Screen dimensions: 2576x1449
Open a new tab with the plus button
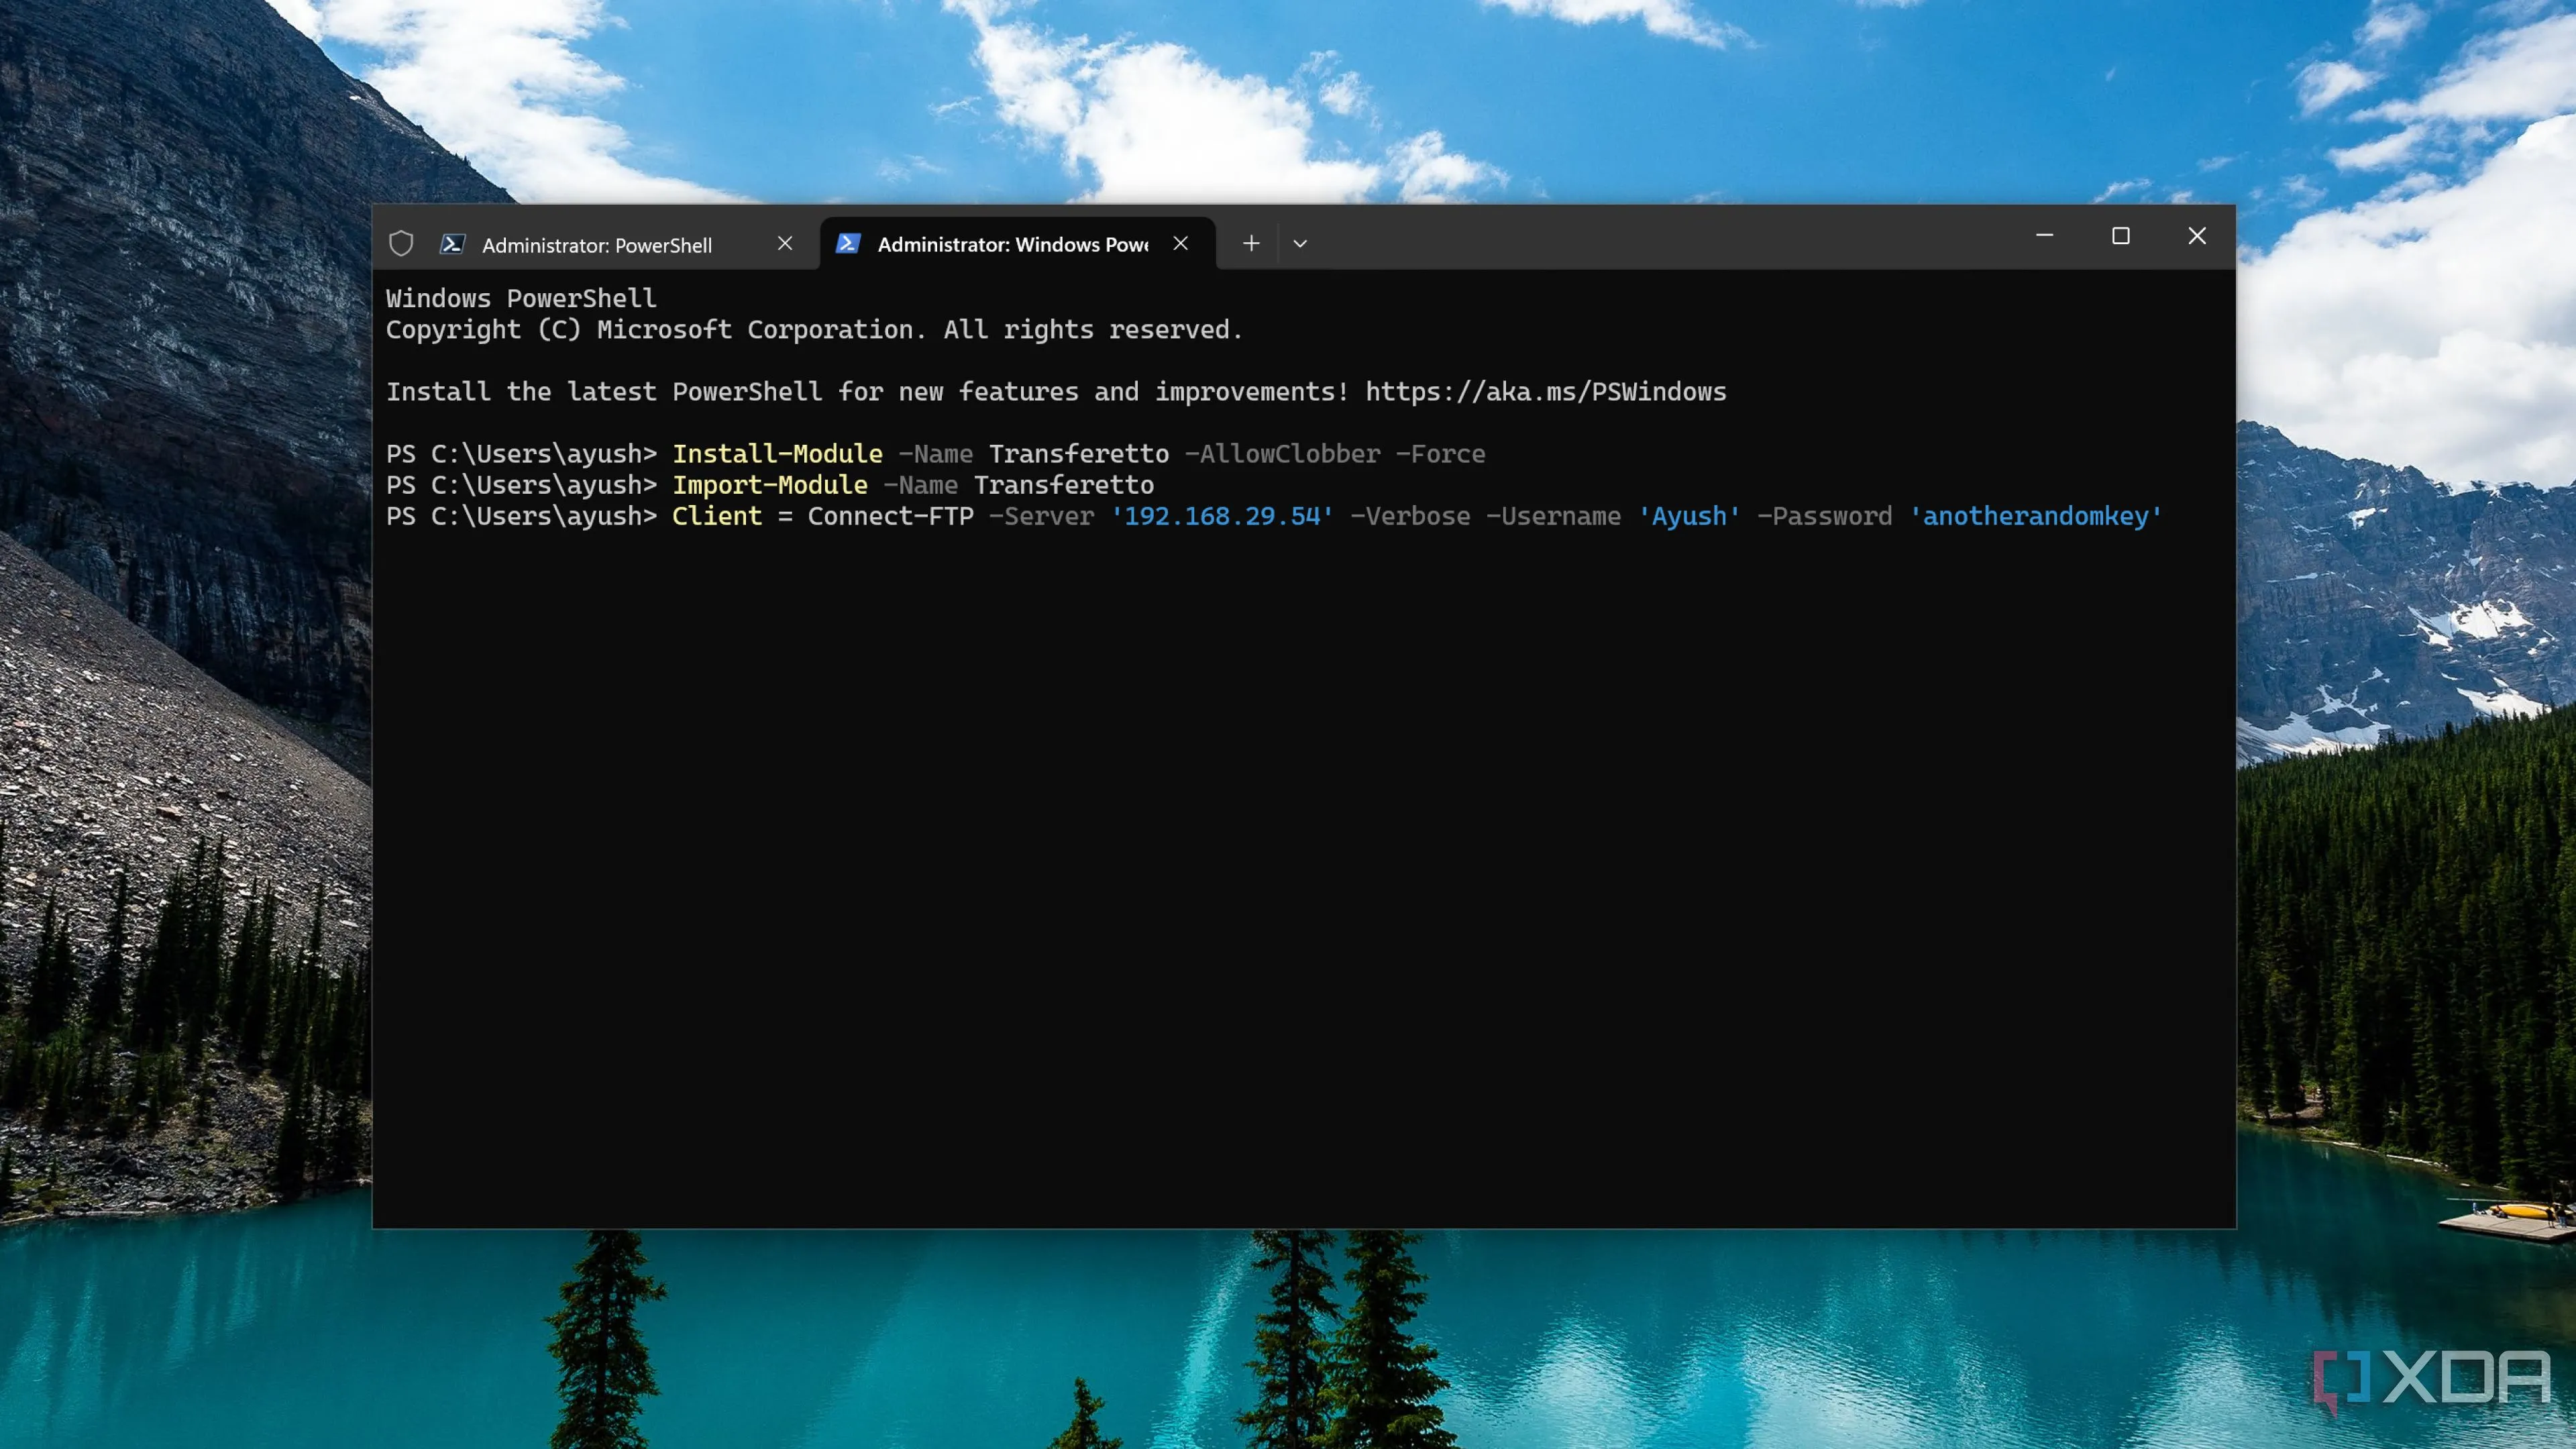[x=1251, y=243]
